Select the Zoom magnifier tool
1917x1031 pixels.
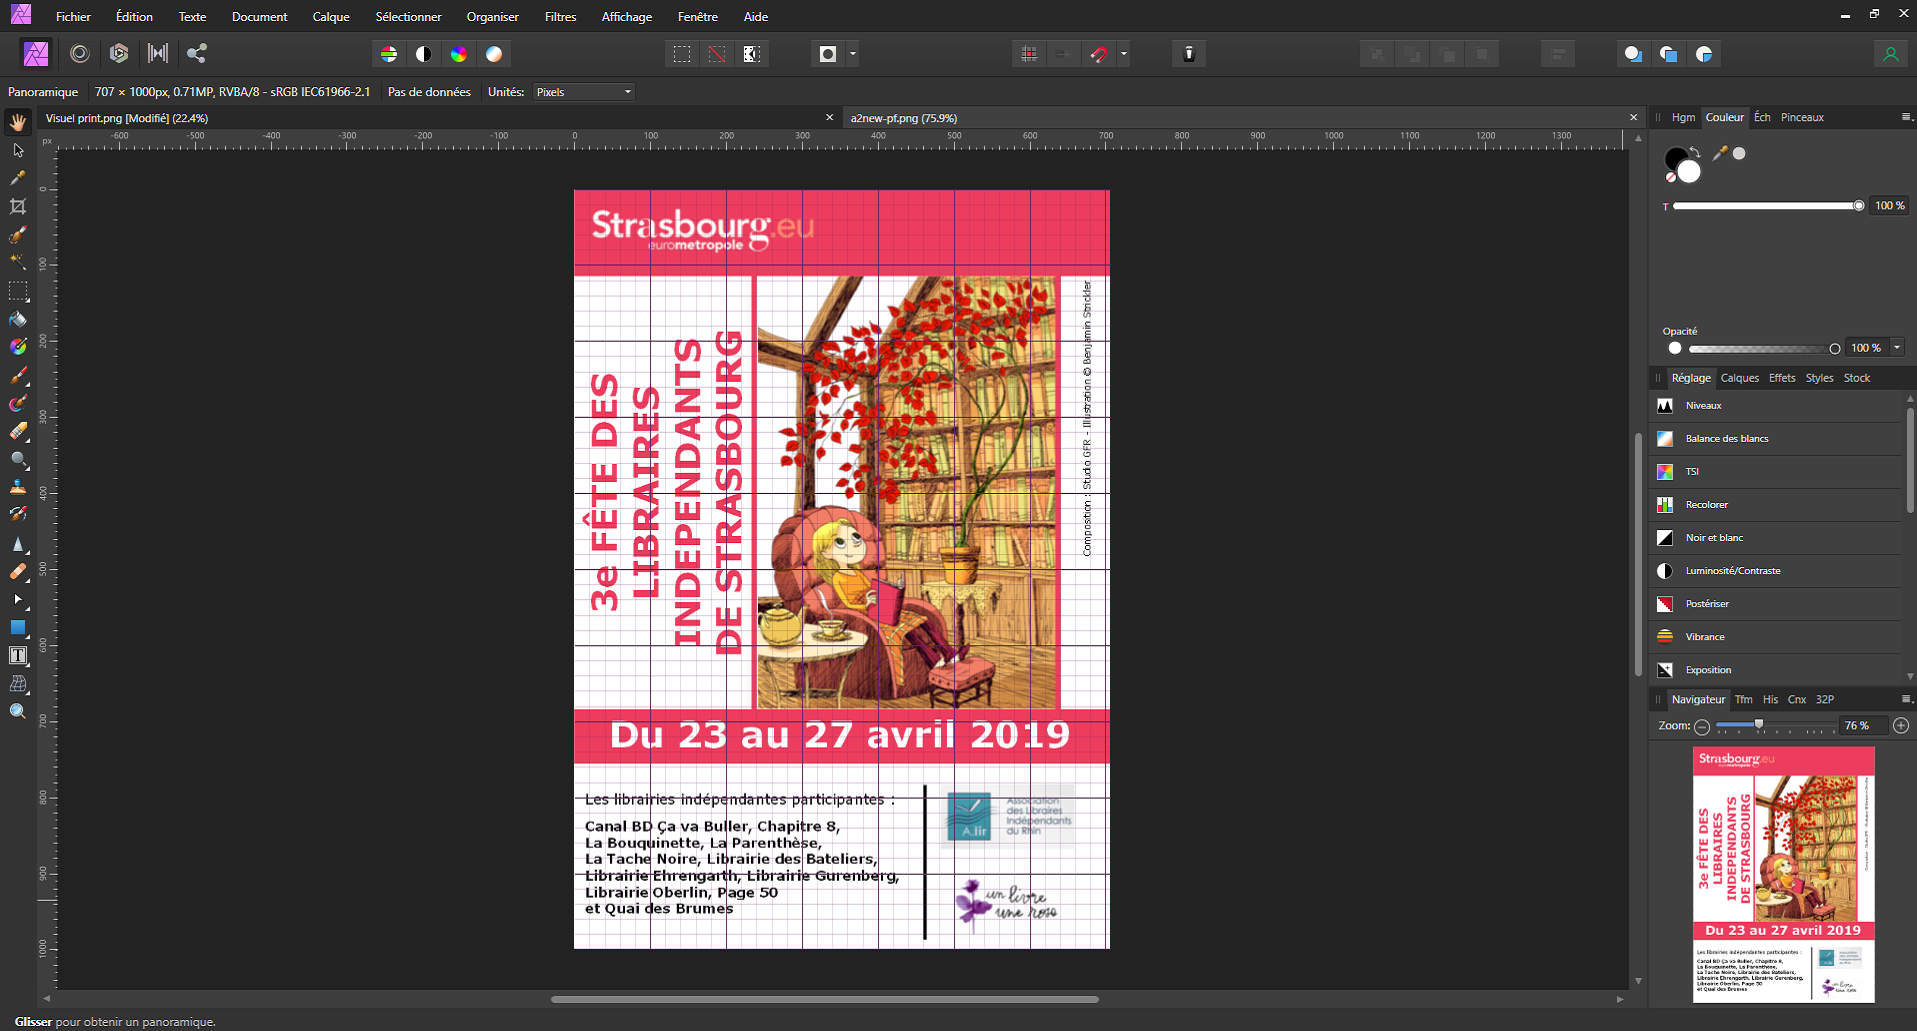click(x=18, y=711)
